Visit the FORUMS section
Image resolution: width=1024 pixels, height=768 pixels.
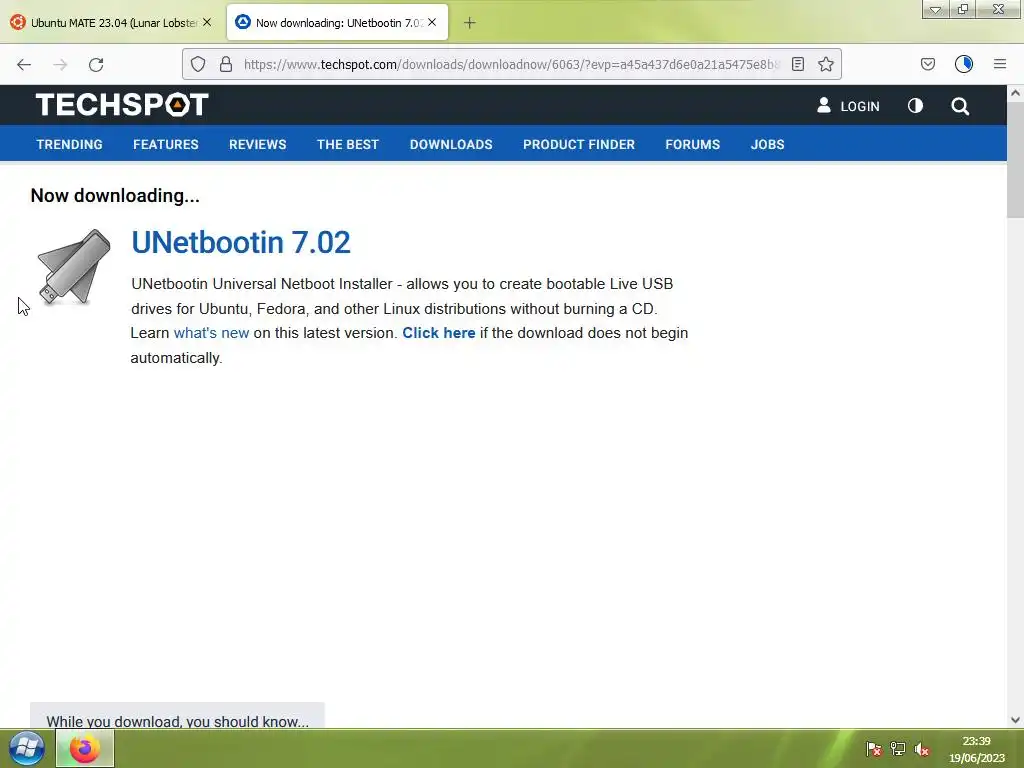pos(692,144)
